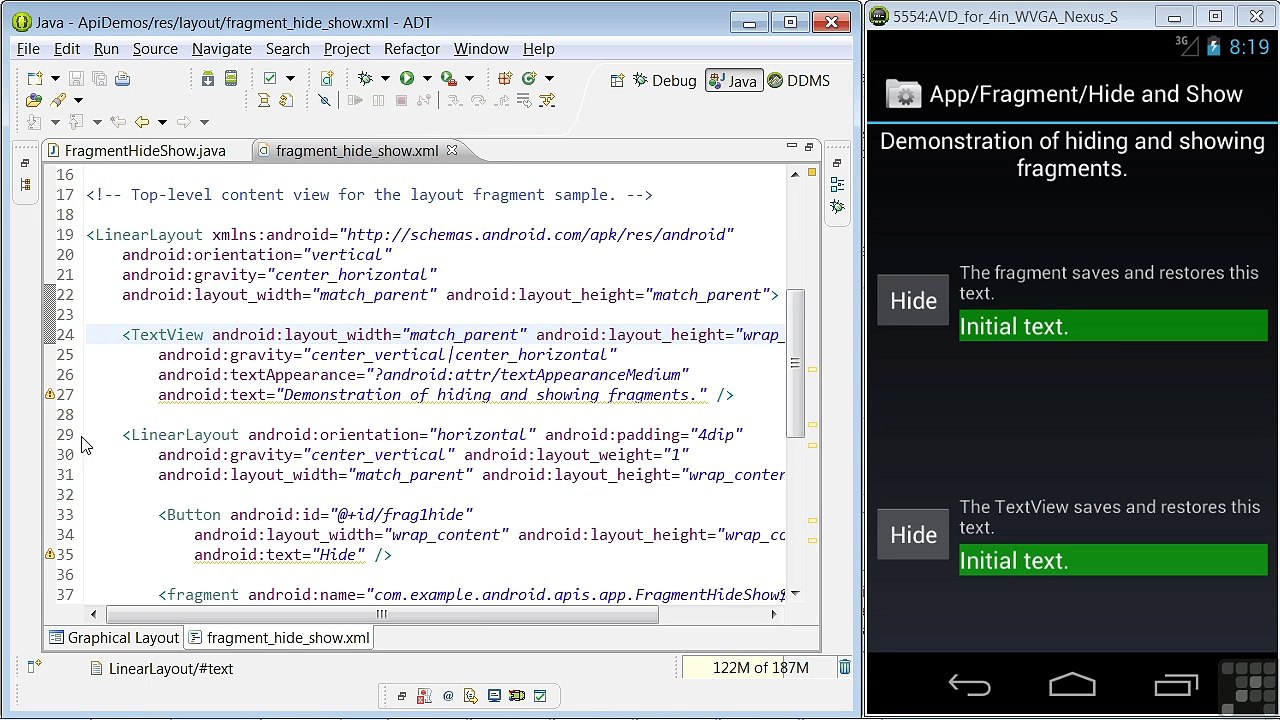
Task: Switch to the Graphical Layout tab
Action: pos(114,638)
